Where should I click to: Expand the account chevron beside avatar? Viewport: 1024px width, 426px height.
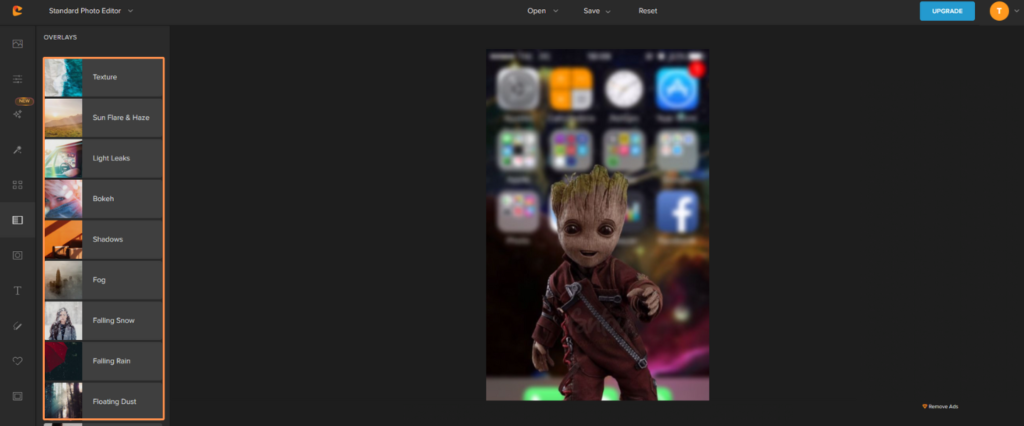coord(1016,11)
